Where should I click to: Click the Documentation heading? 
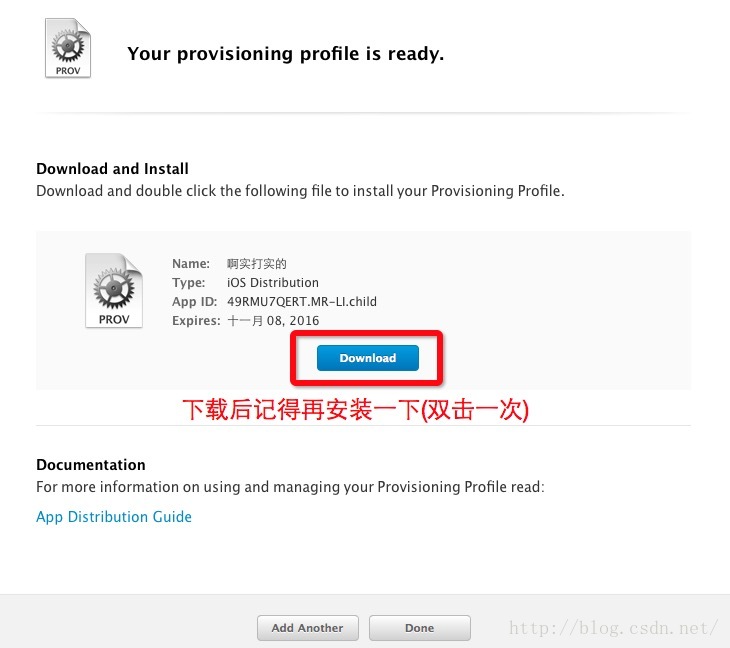91,465
